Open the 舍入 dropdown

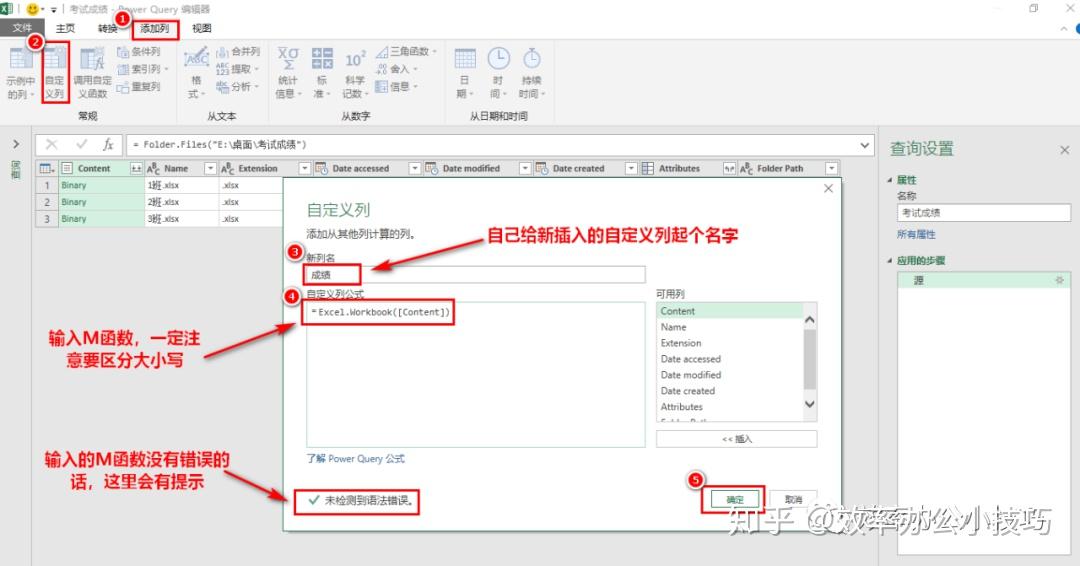pos(397,69)
